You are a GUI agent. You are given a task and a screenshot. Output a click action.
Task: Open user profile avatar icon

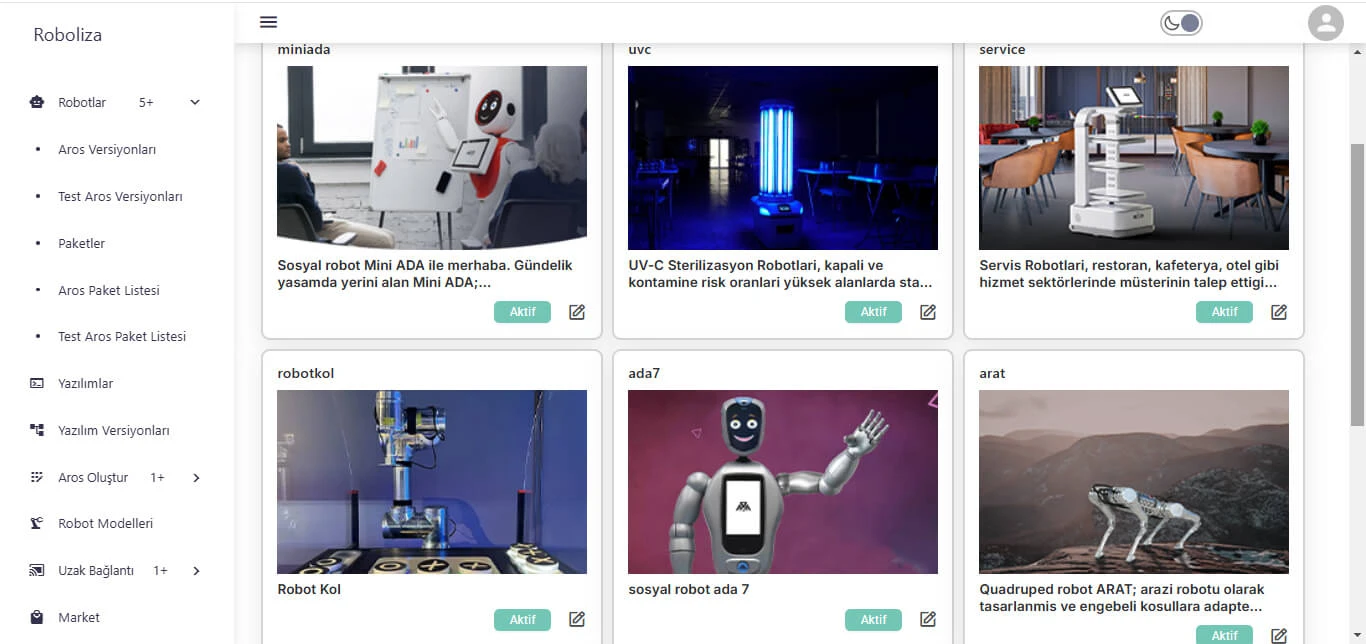[x=1326, y=23]
